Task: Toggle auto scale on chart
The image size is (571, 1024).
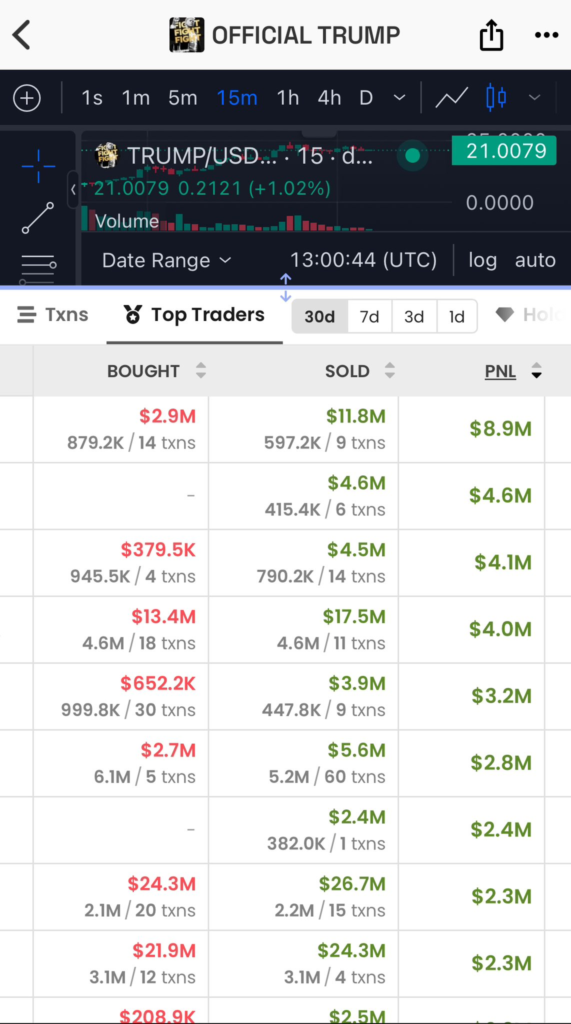Action: coord(535,261)
